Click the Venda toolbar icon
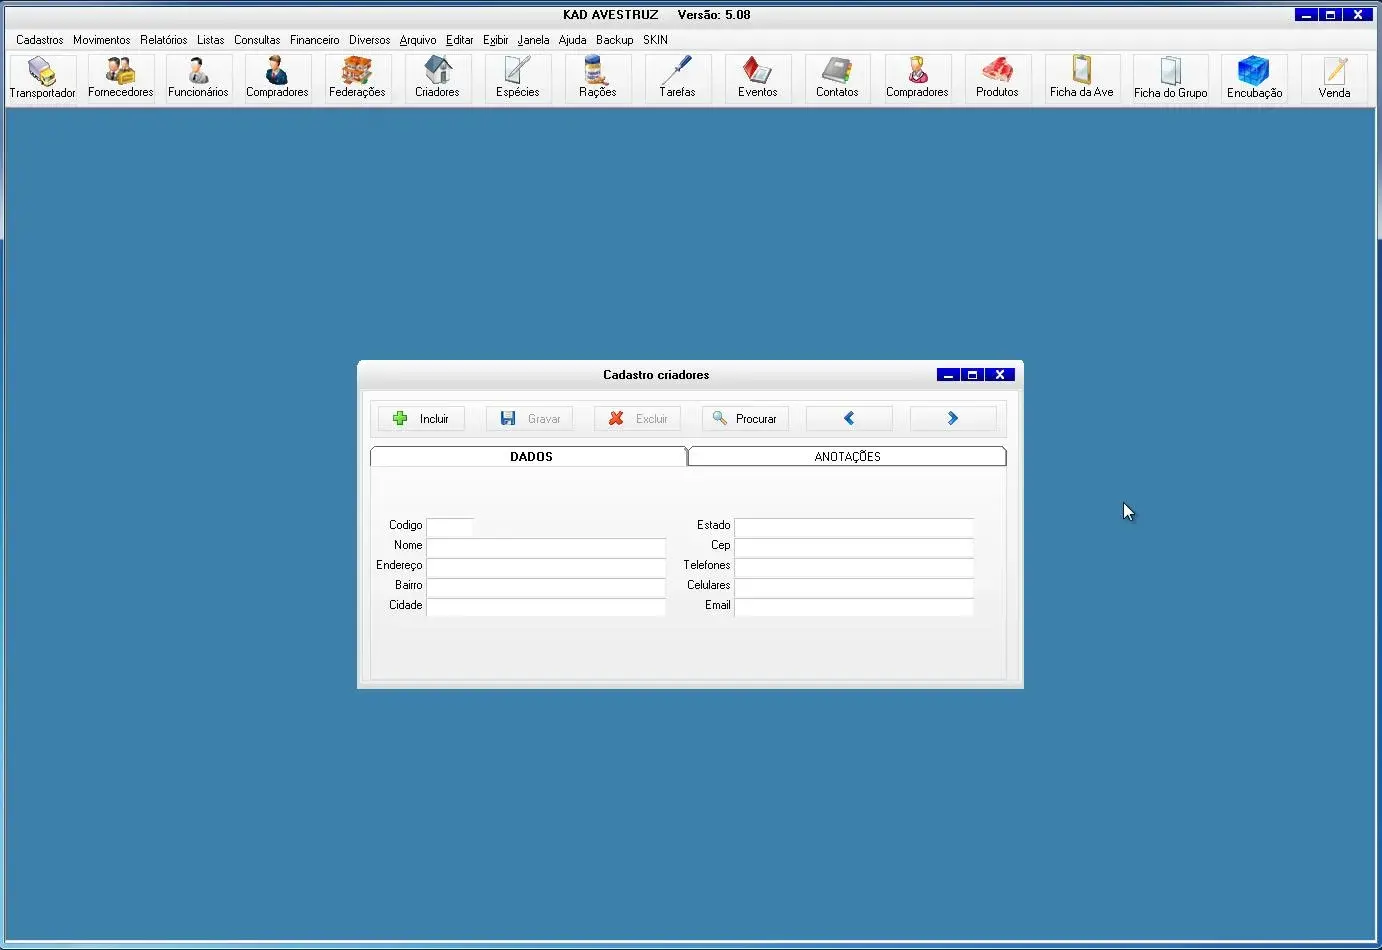 [x=1334, y=78]
